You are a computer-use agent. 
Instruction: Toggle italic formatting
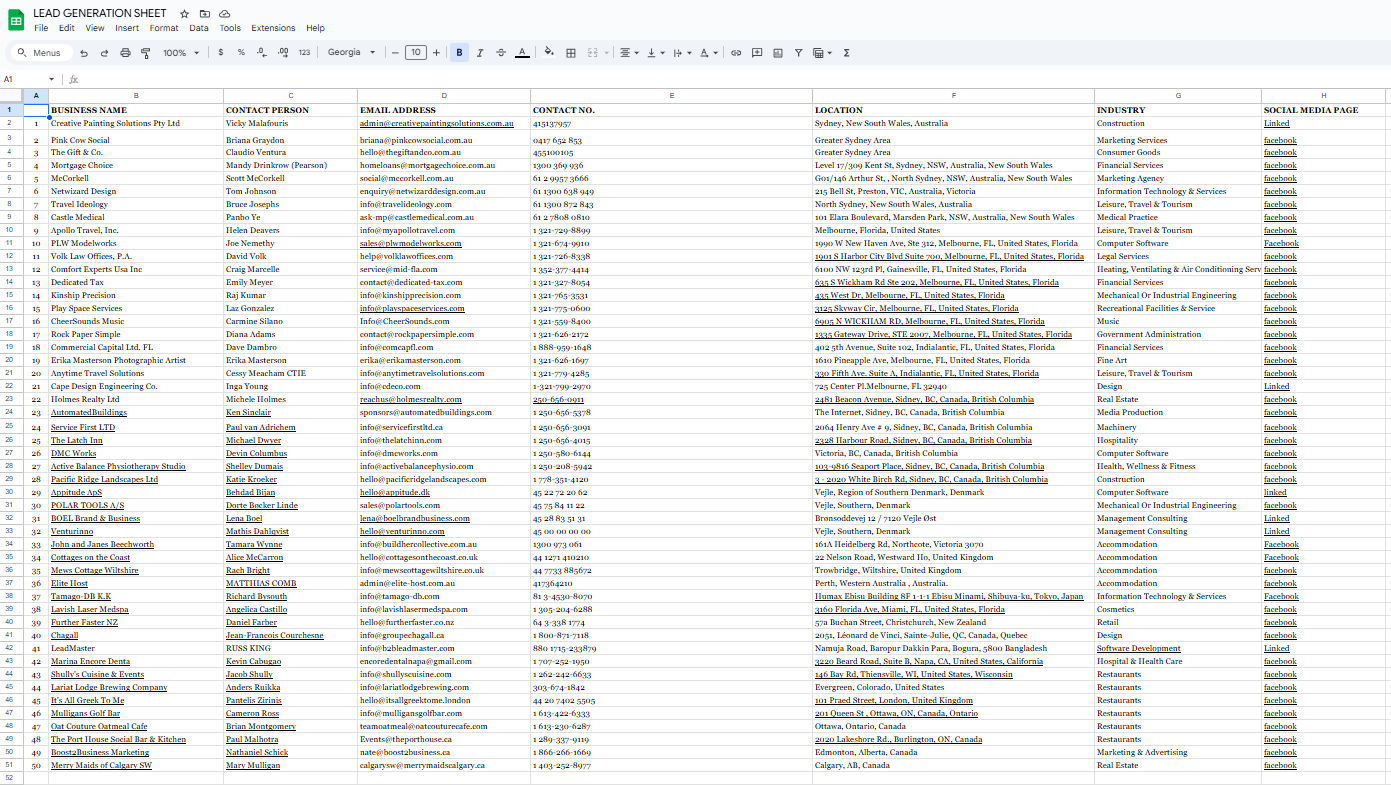tap(480, 53)
